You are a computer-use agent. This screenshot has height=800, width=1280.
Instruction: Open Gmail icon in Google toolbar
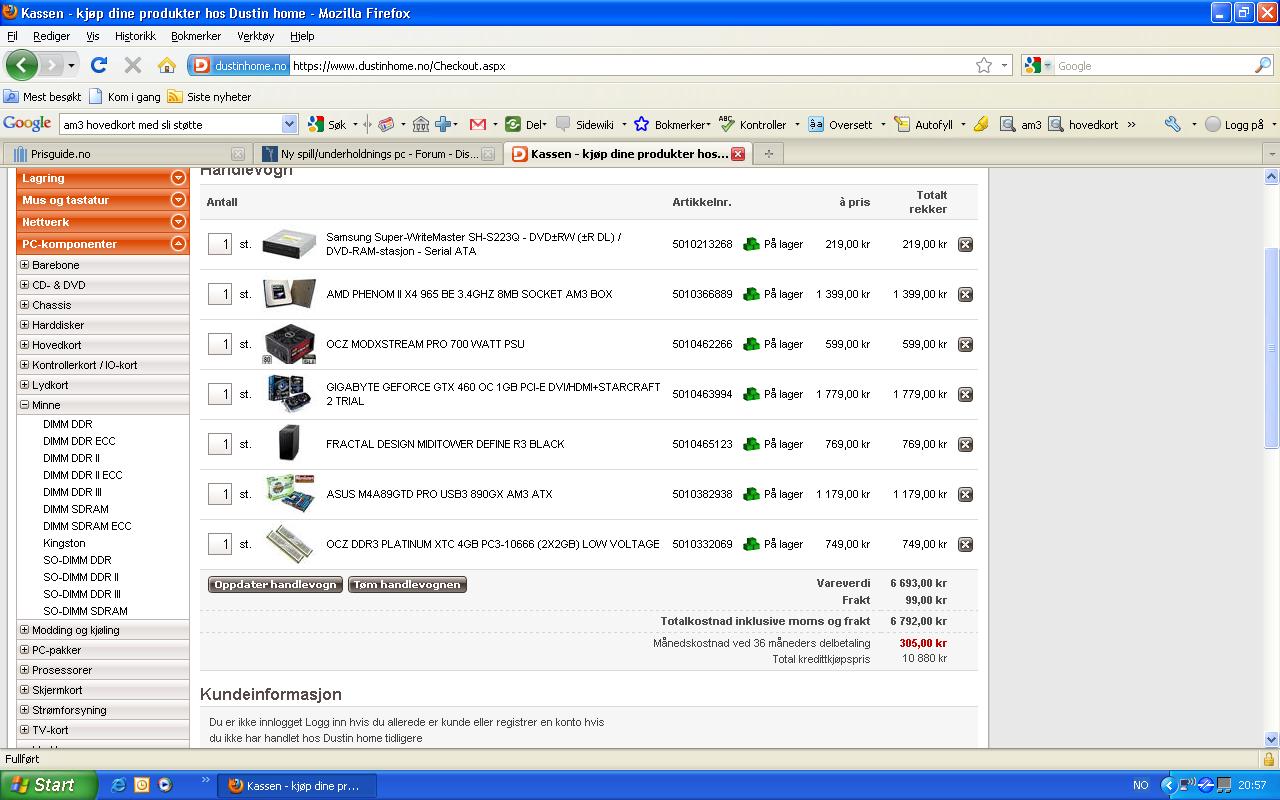coord(477,124)
